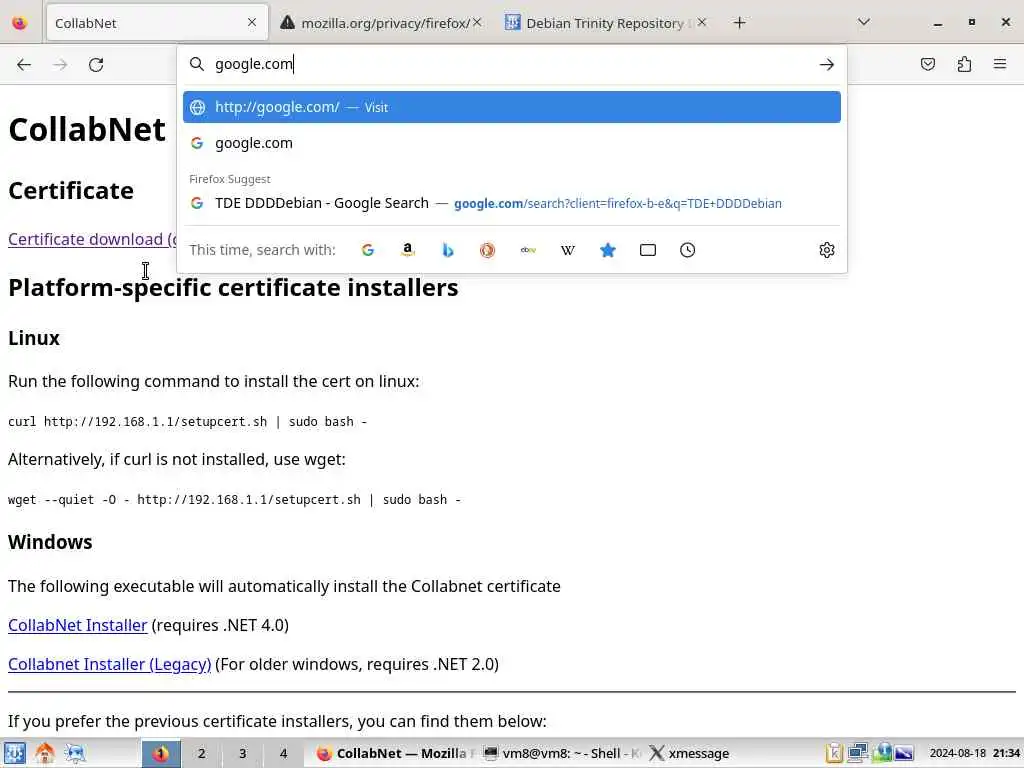Click the go arrow in the address bar
The image size is (1024, 768).
pos(826,64)
